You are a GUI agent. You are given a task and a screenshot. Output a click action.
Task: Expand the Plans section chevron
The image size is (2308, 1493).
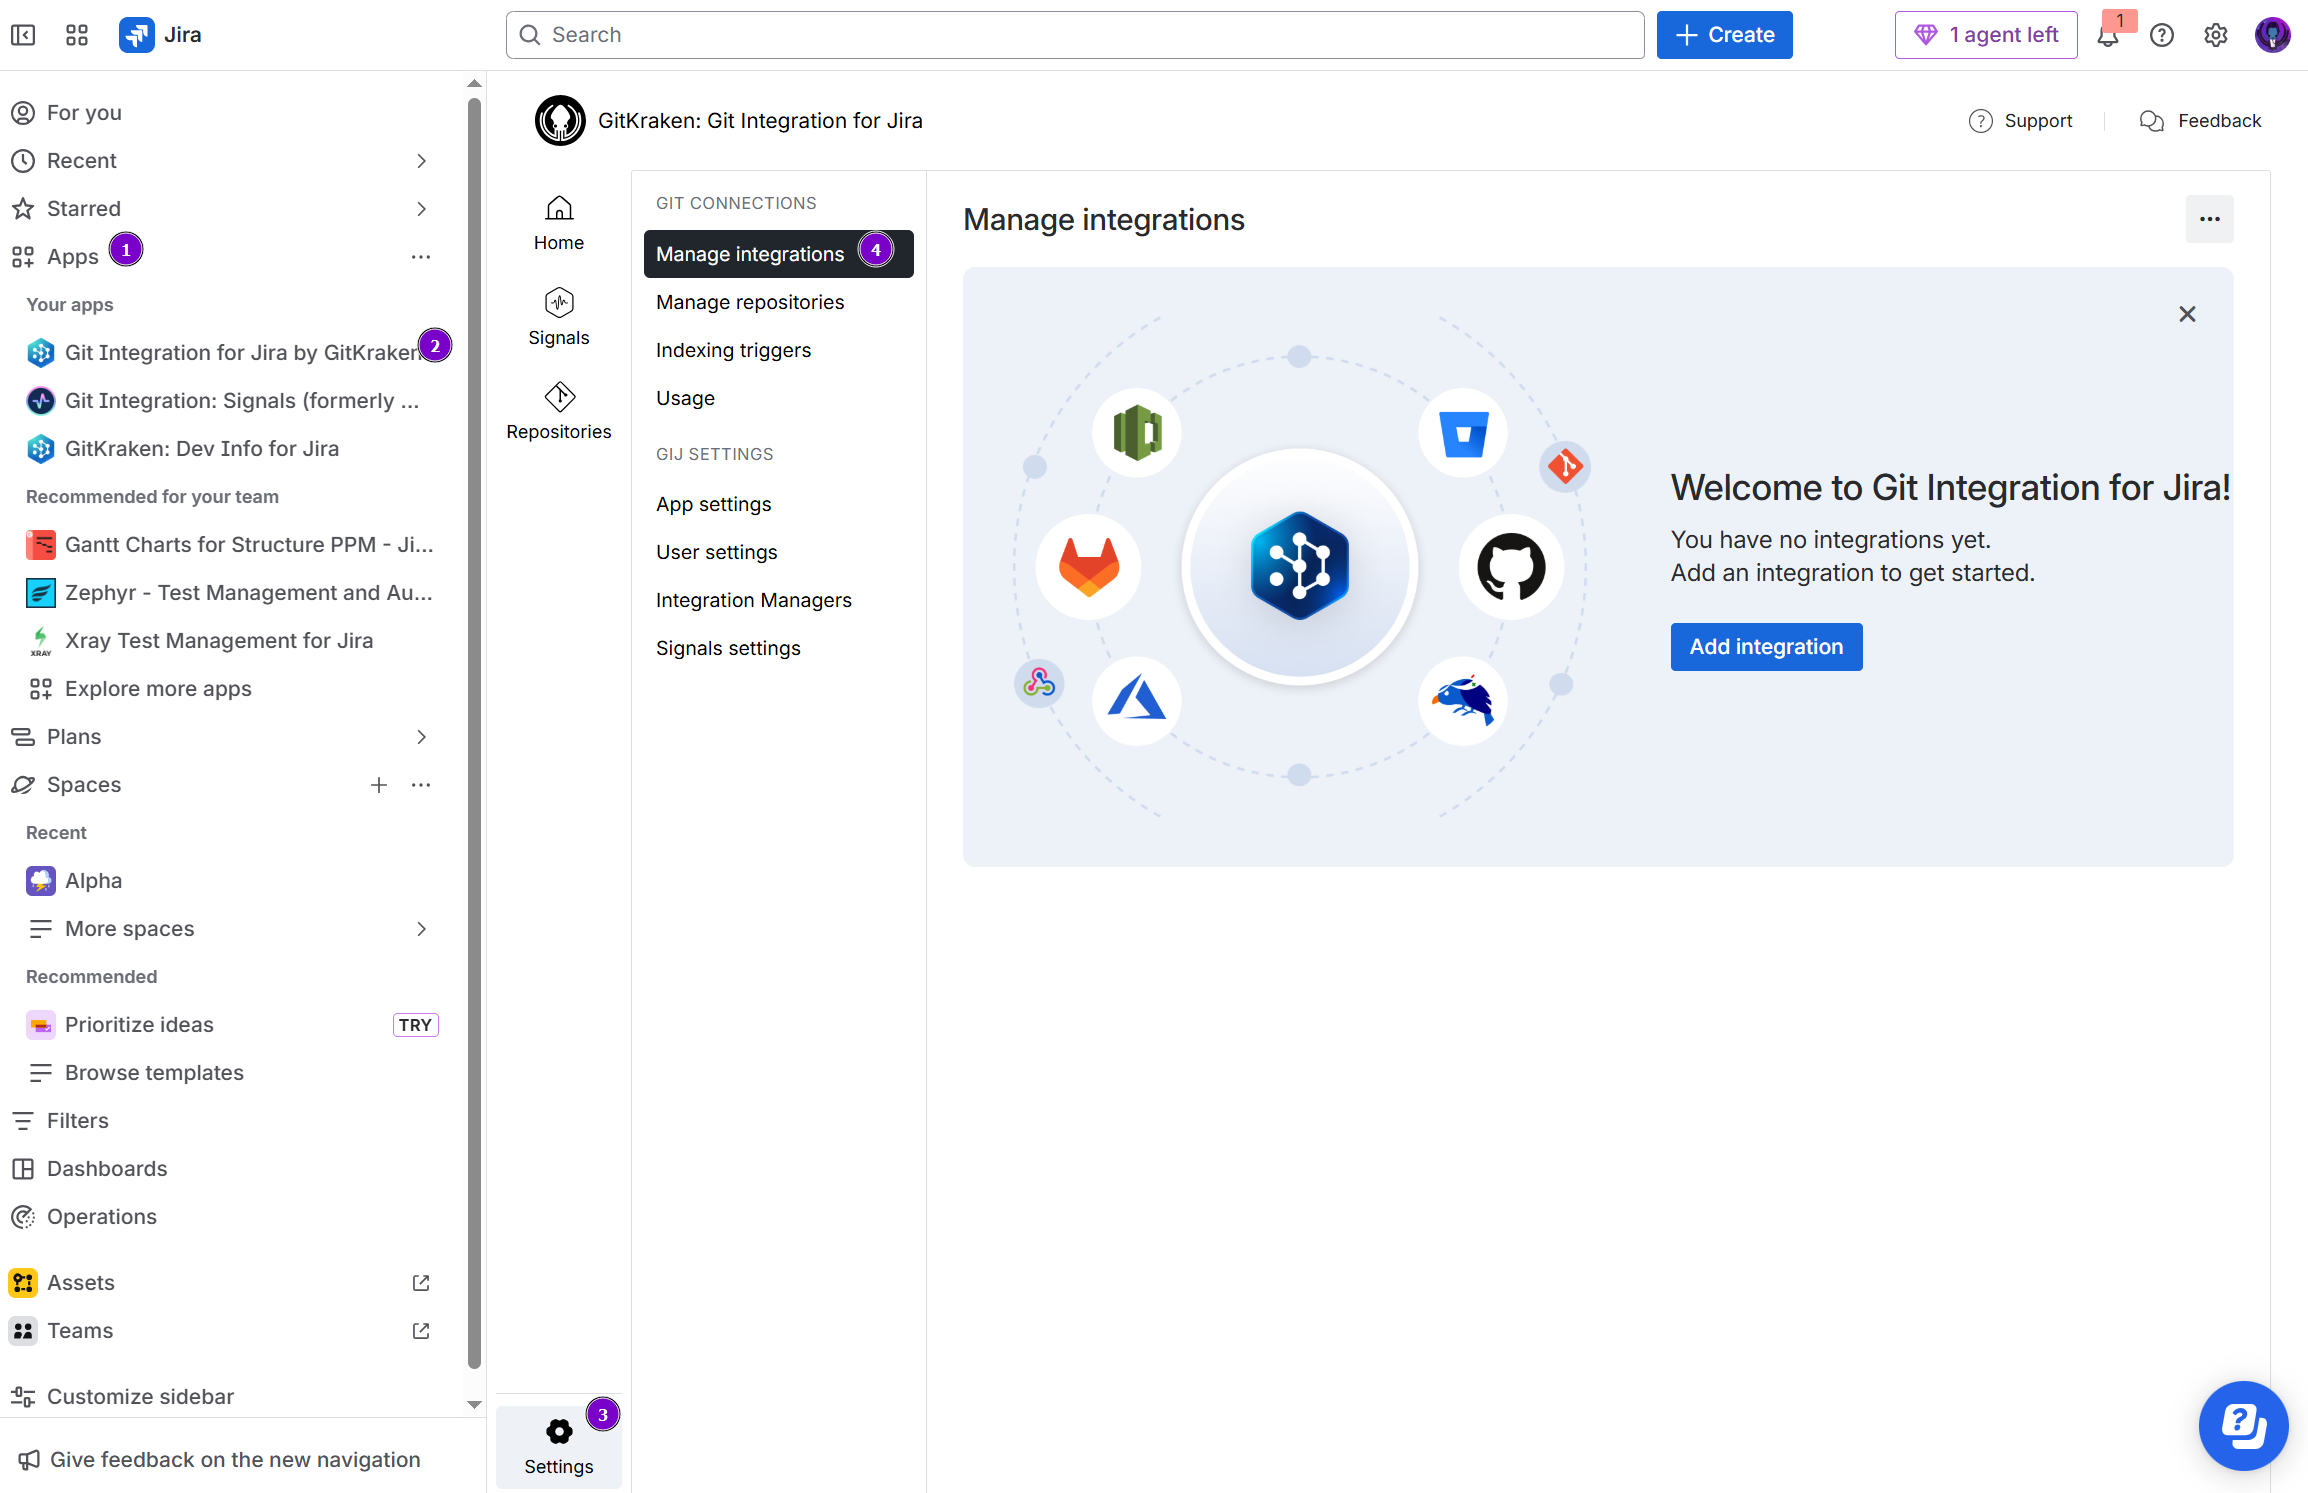pyautogui.click(x=421, y=737)
